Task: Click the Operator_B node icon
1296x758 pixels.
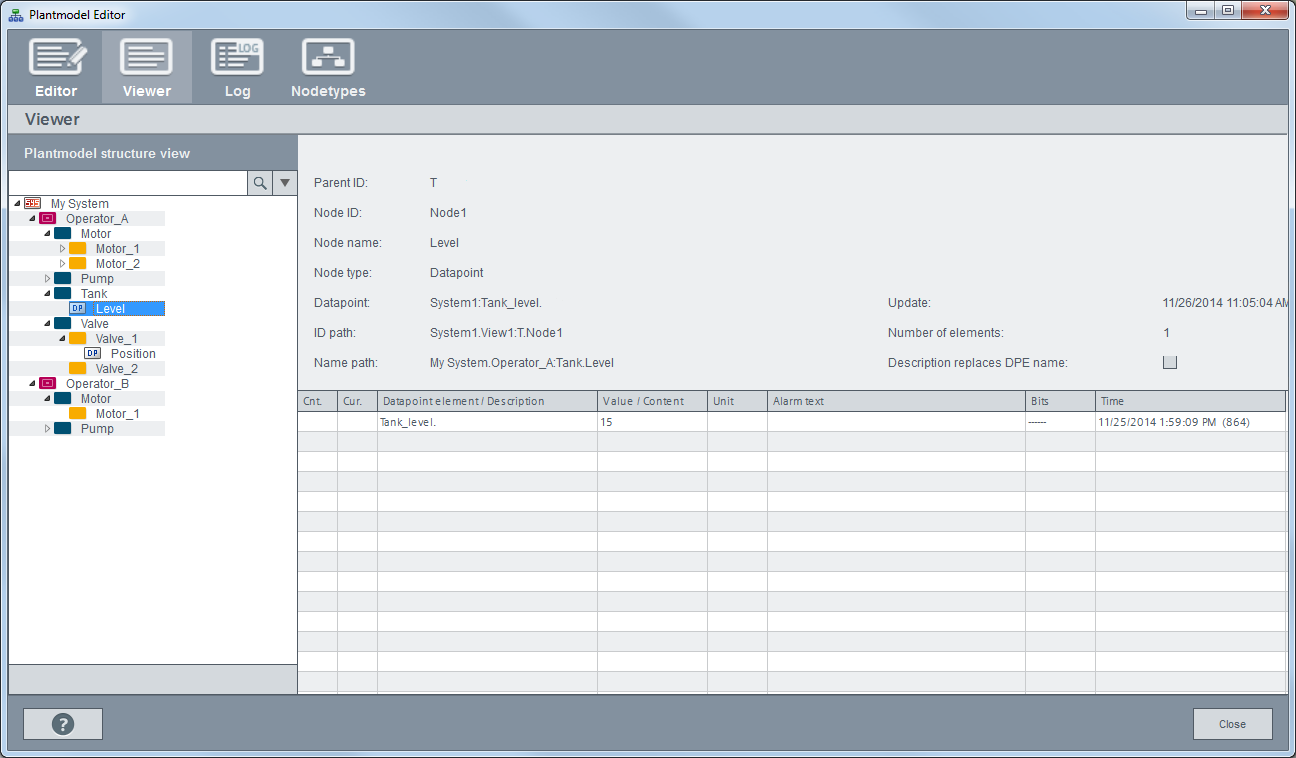Action: [x=47, y=384]
